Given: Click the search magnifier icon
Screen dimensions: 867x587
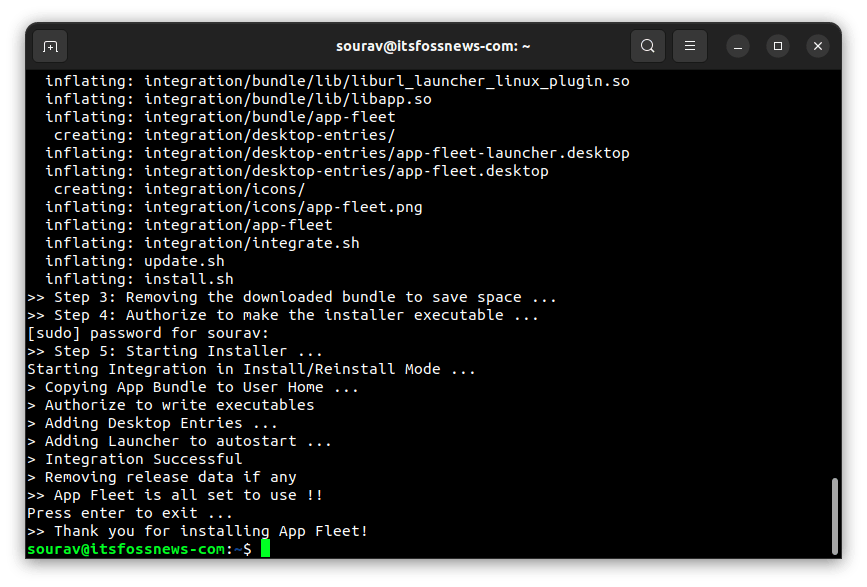Looking at the screenshot, I should (648, 46).
